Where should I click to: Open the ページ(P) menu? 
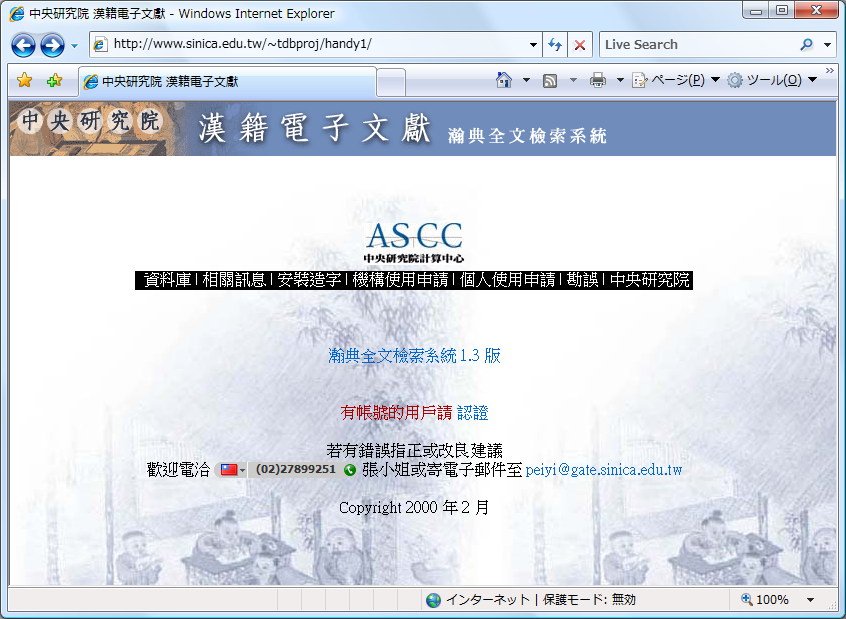[676, 80]
